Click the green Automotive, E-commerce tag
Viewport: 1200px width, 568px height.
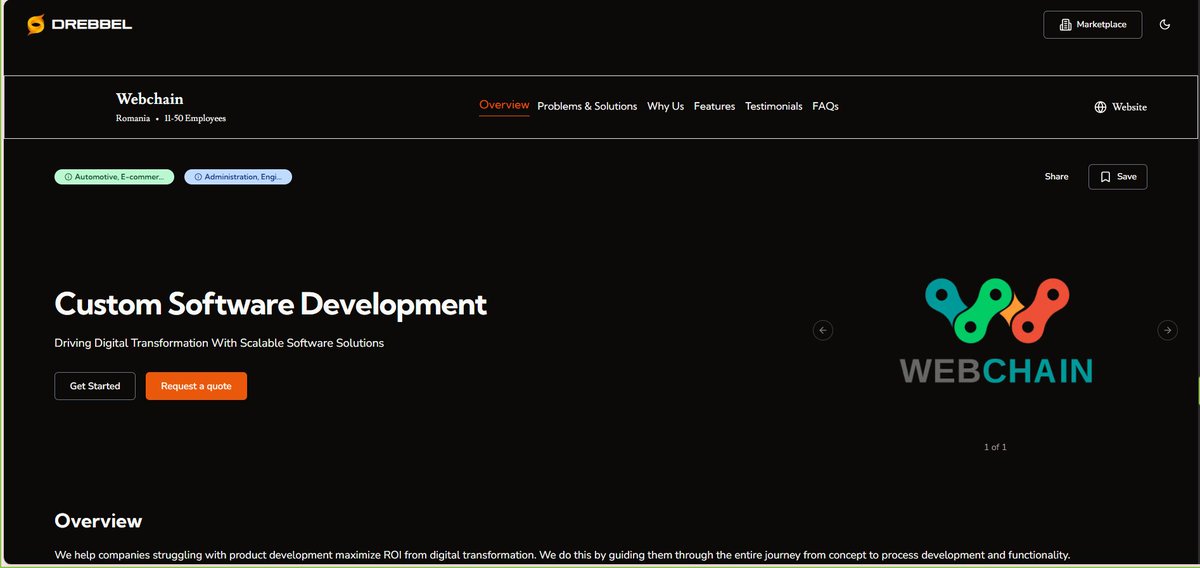(x=114, y=177)
